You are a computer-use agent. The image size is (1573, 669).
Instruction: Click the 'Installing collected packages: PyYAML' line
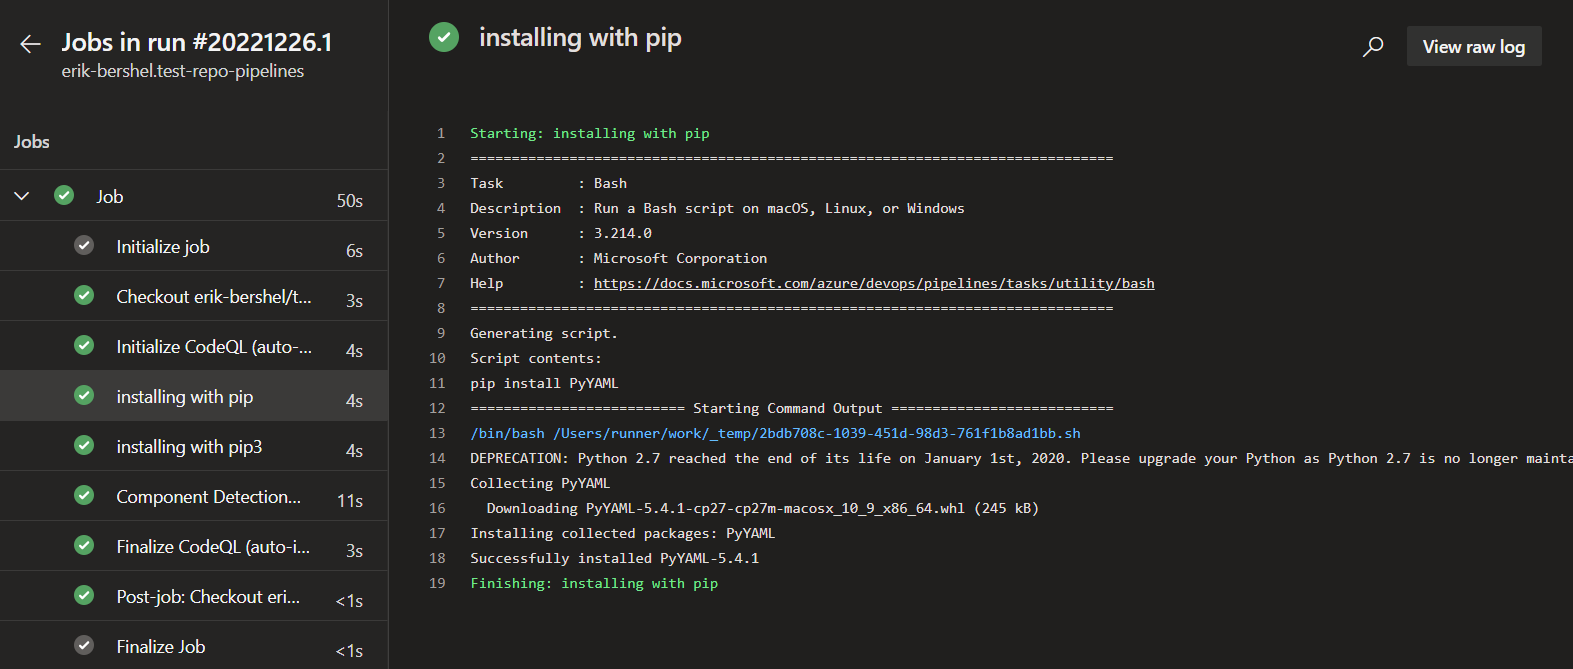coord(623,533)
